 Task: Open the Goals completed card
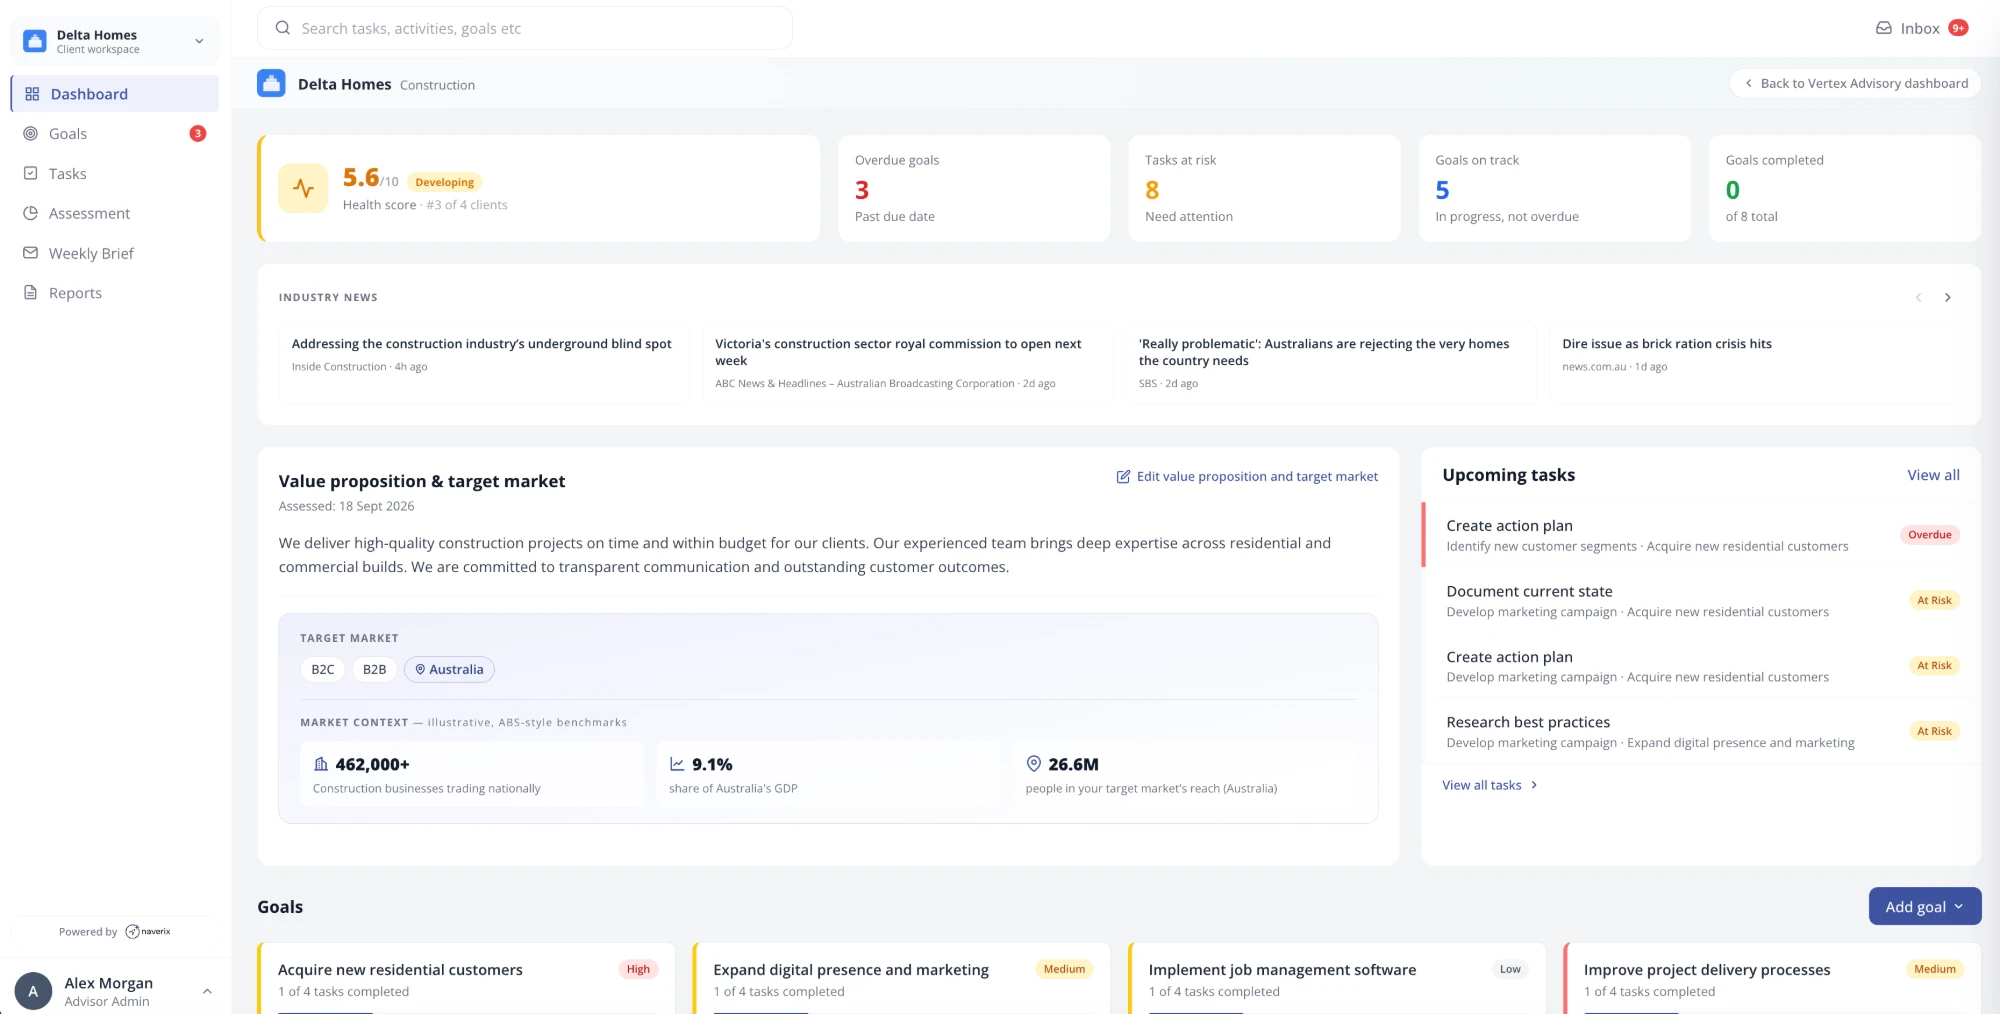click(x=1845, y=188)
